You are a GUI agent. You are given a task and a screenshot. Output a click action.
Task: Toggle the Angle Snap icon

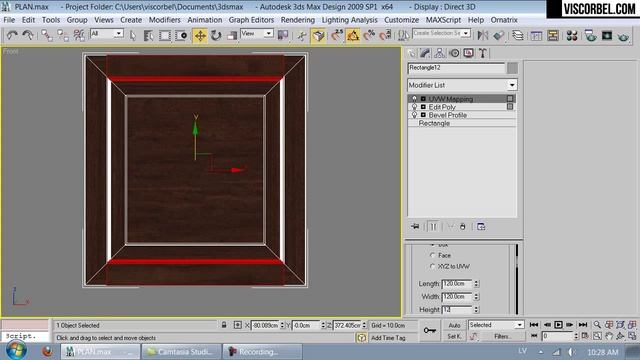tap(353, 36)
